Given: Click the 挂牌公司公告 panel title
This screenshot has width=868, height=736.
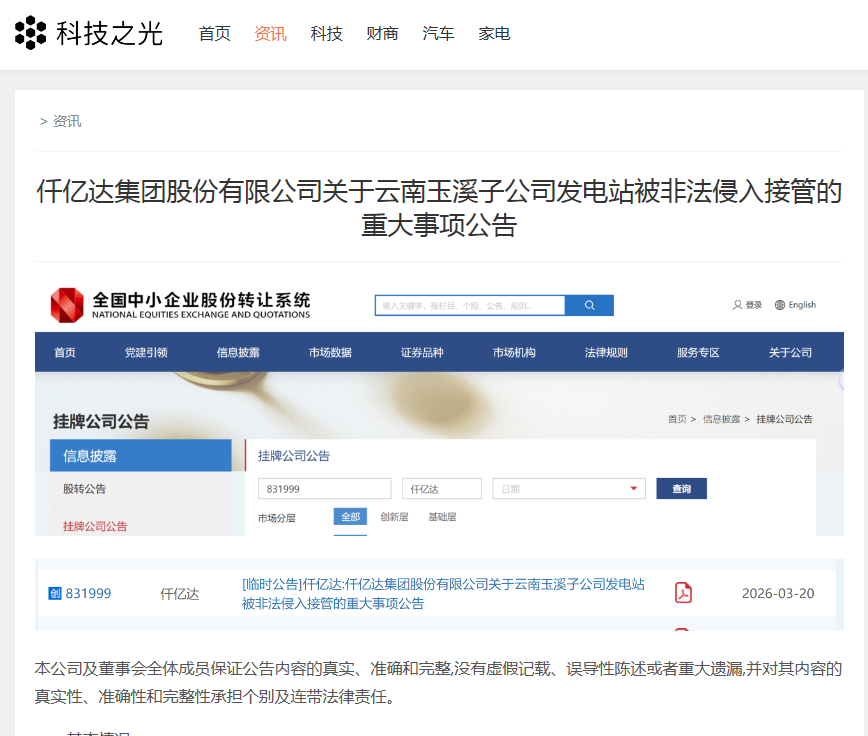Looking at the screenshot, I should click(294, 455).
